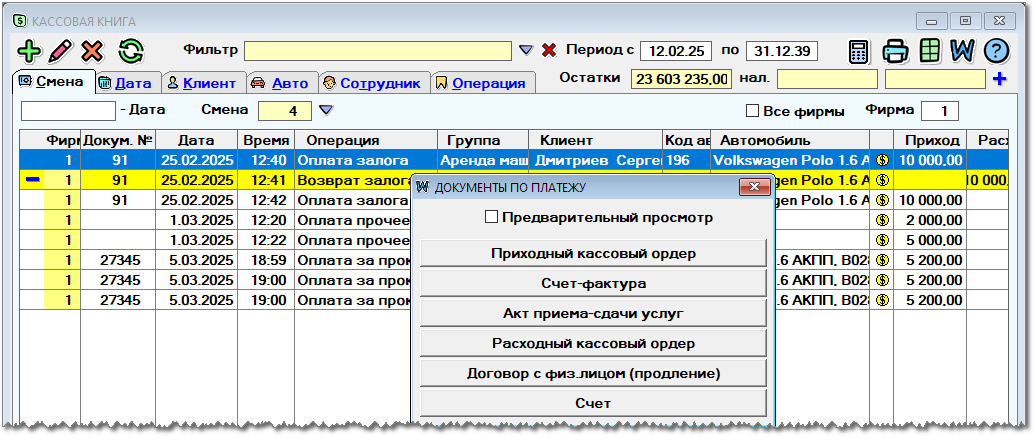Click the coin icon in the 12:41 row
The height and width of the screenshot is (436, 1034).
882,179
